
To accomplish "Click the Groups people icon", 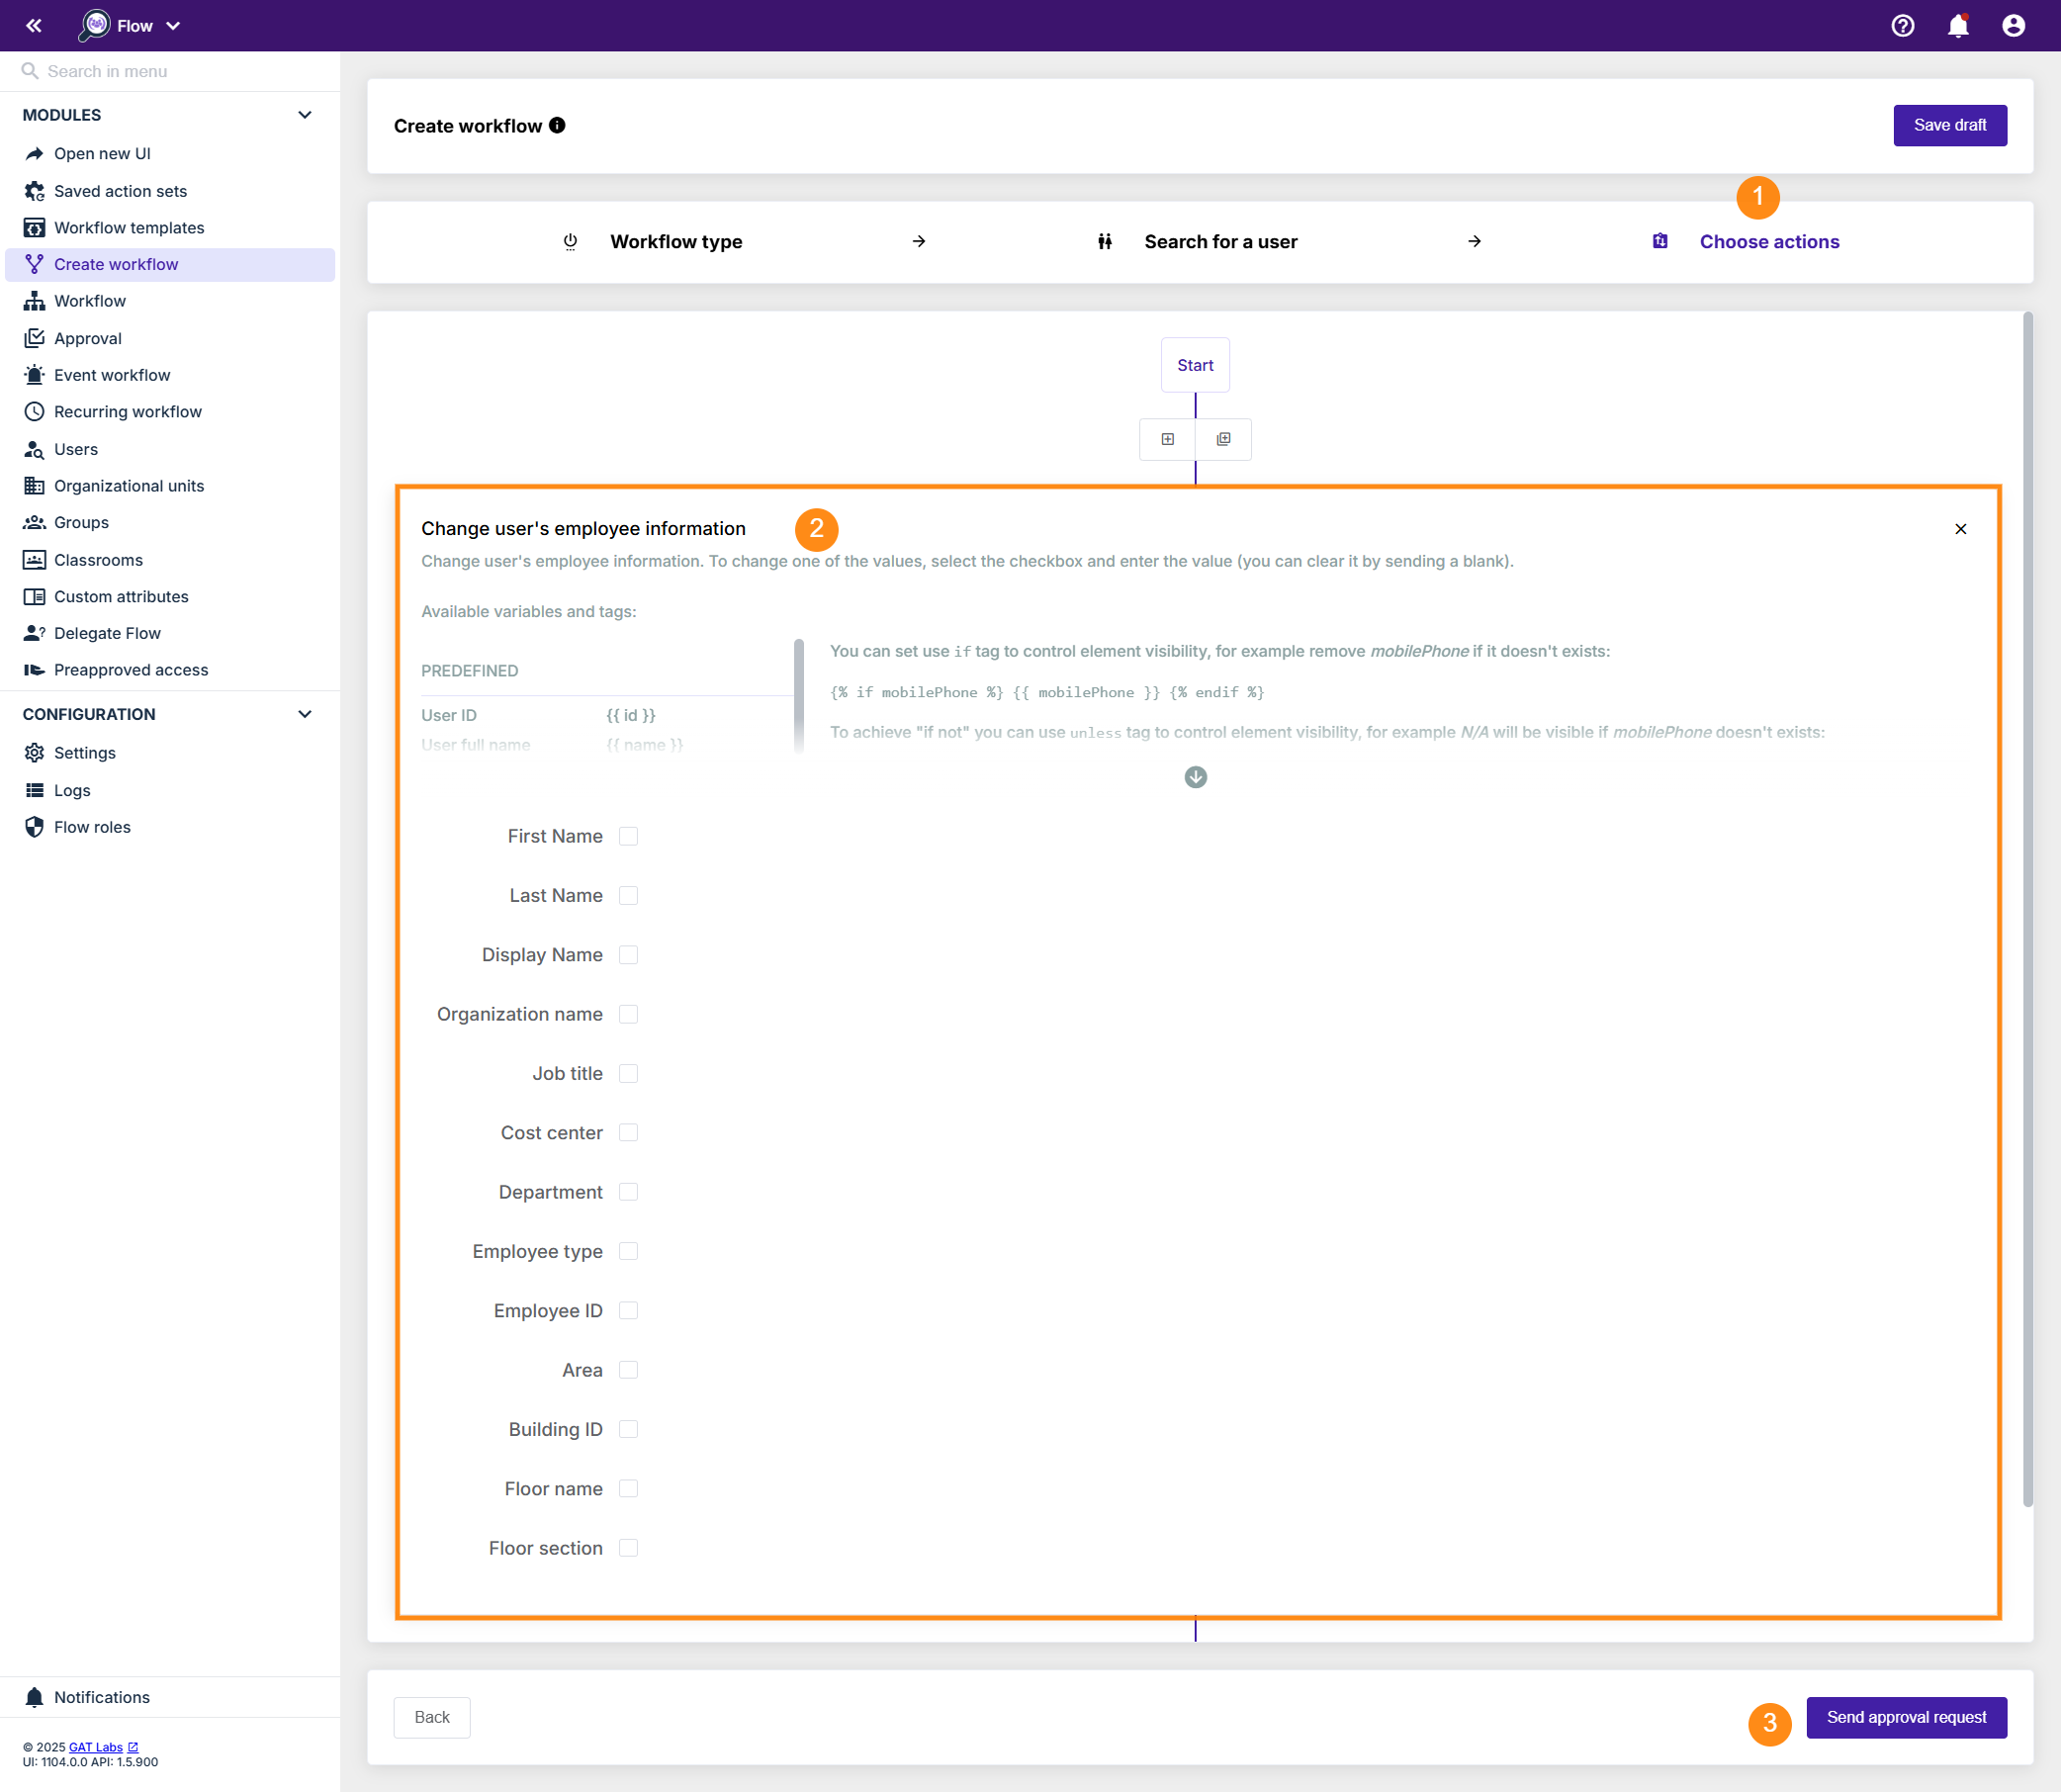I will tap(34, 522).
